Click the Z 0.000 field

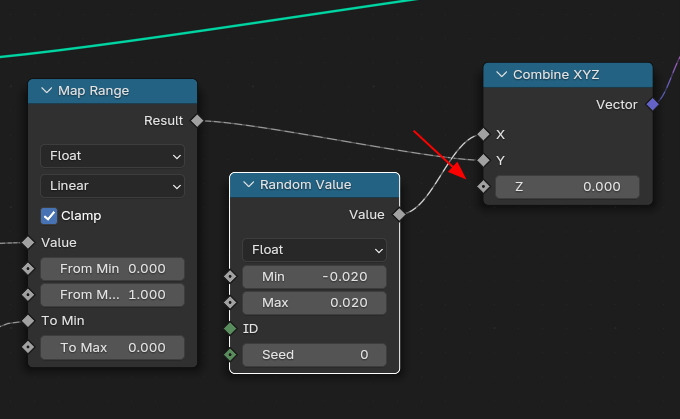(567, 187)
